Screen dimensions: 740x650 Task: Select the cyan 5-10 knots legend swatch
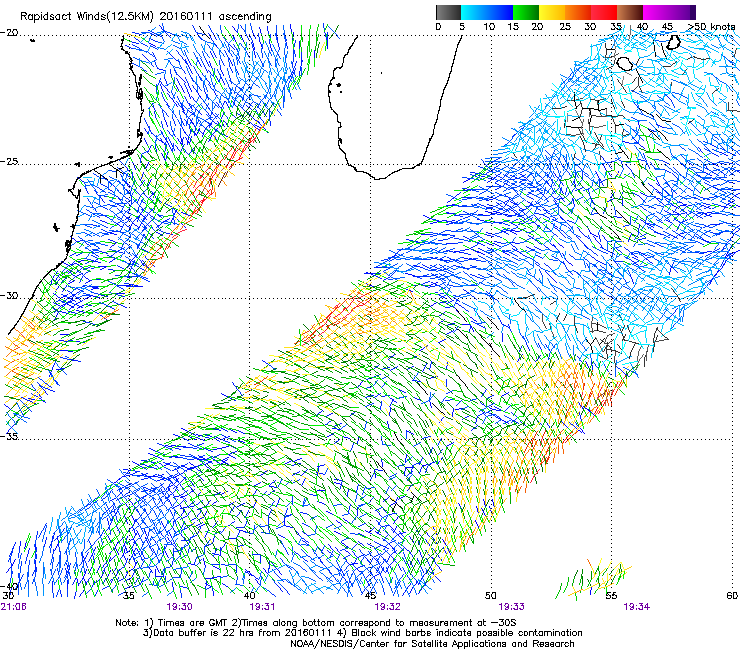(474, 12)
